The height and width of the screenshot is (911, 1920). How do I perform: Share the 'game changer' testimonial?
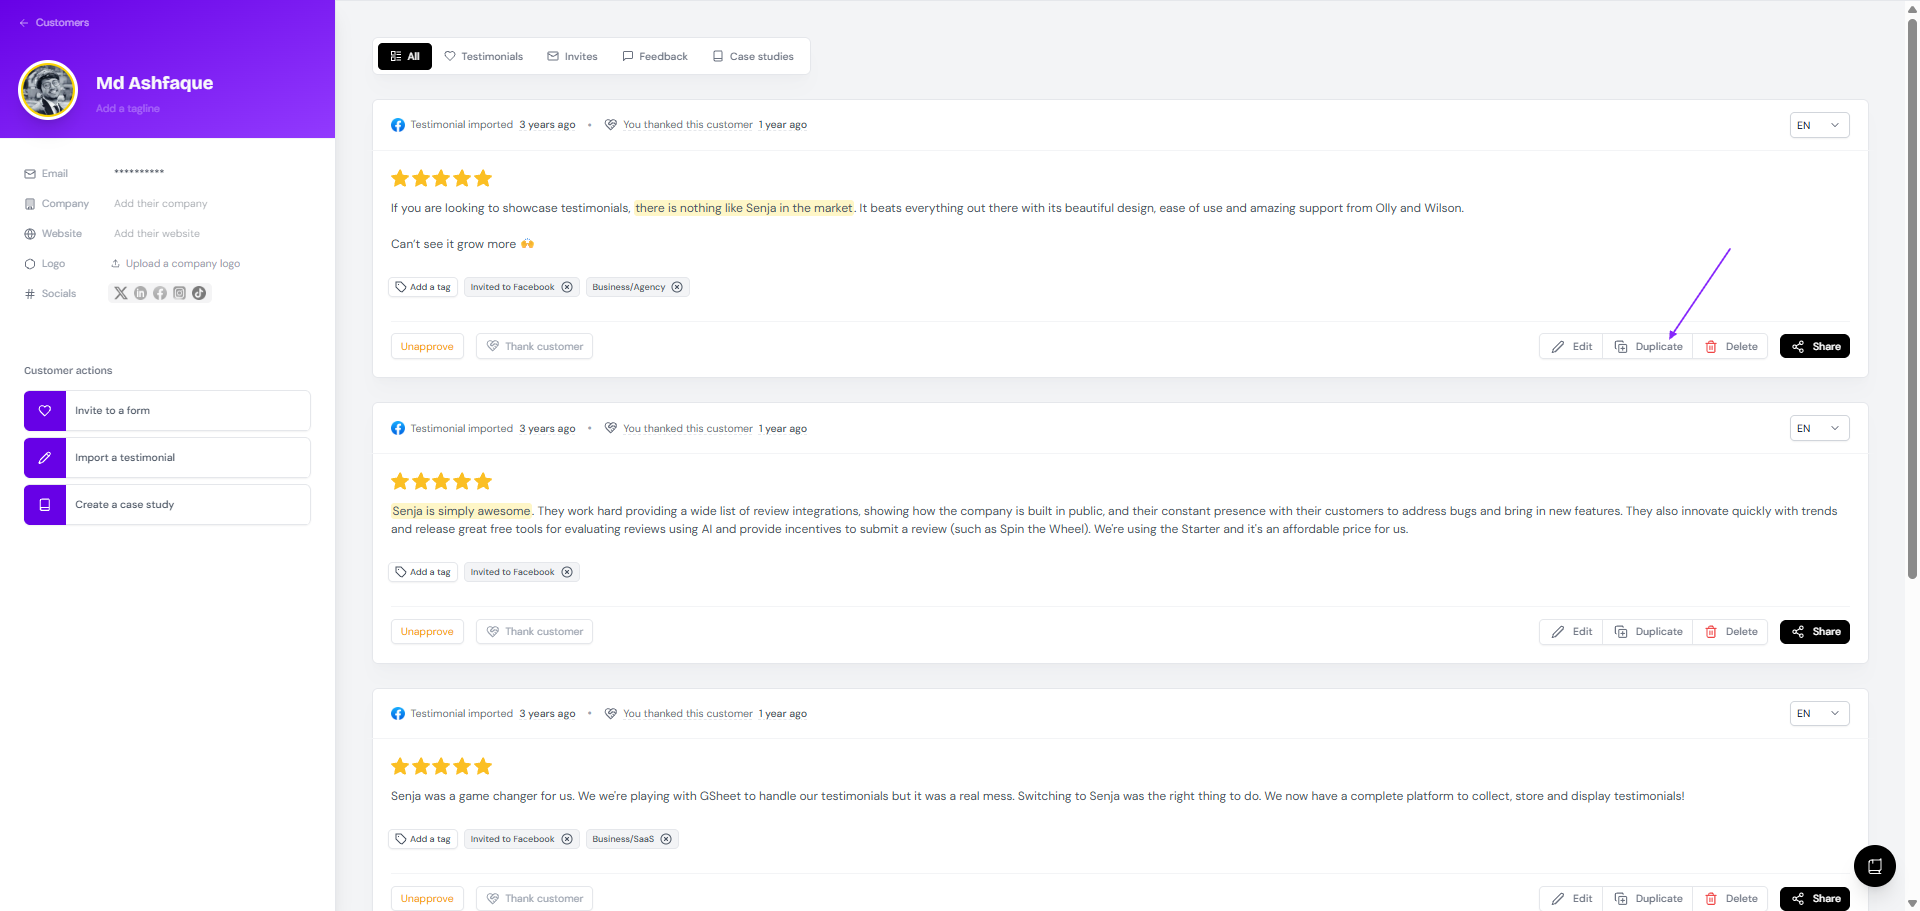[x=1815, y=898]
